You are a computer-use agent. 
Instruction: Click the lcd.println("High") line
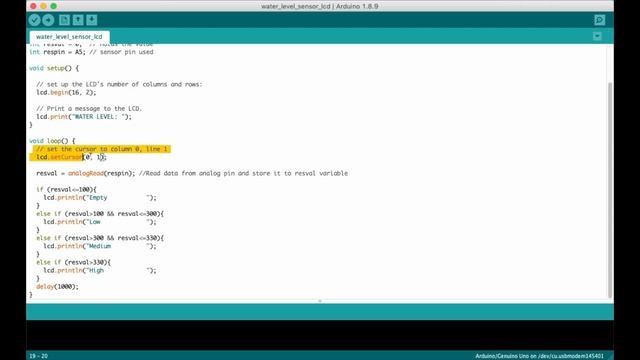coord(100,271)
